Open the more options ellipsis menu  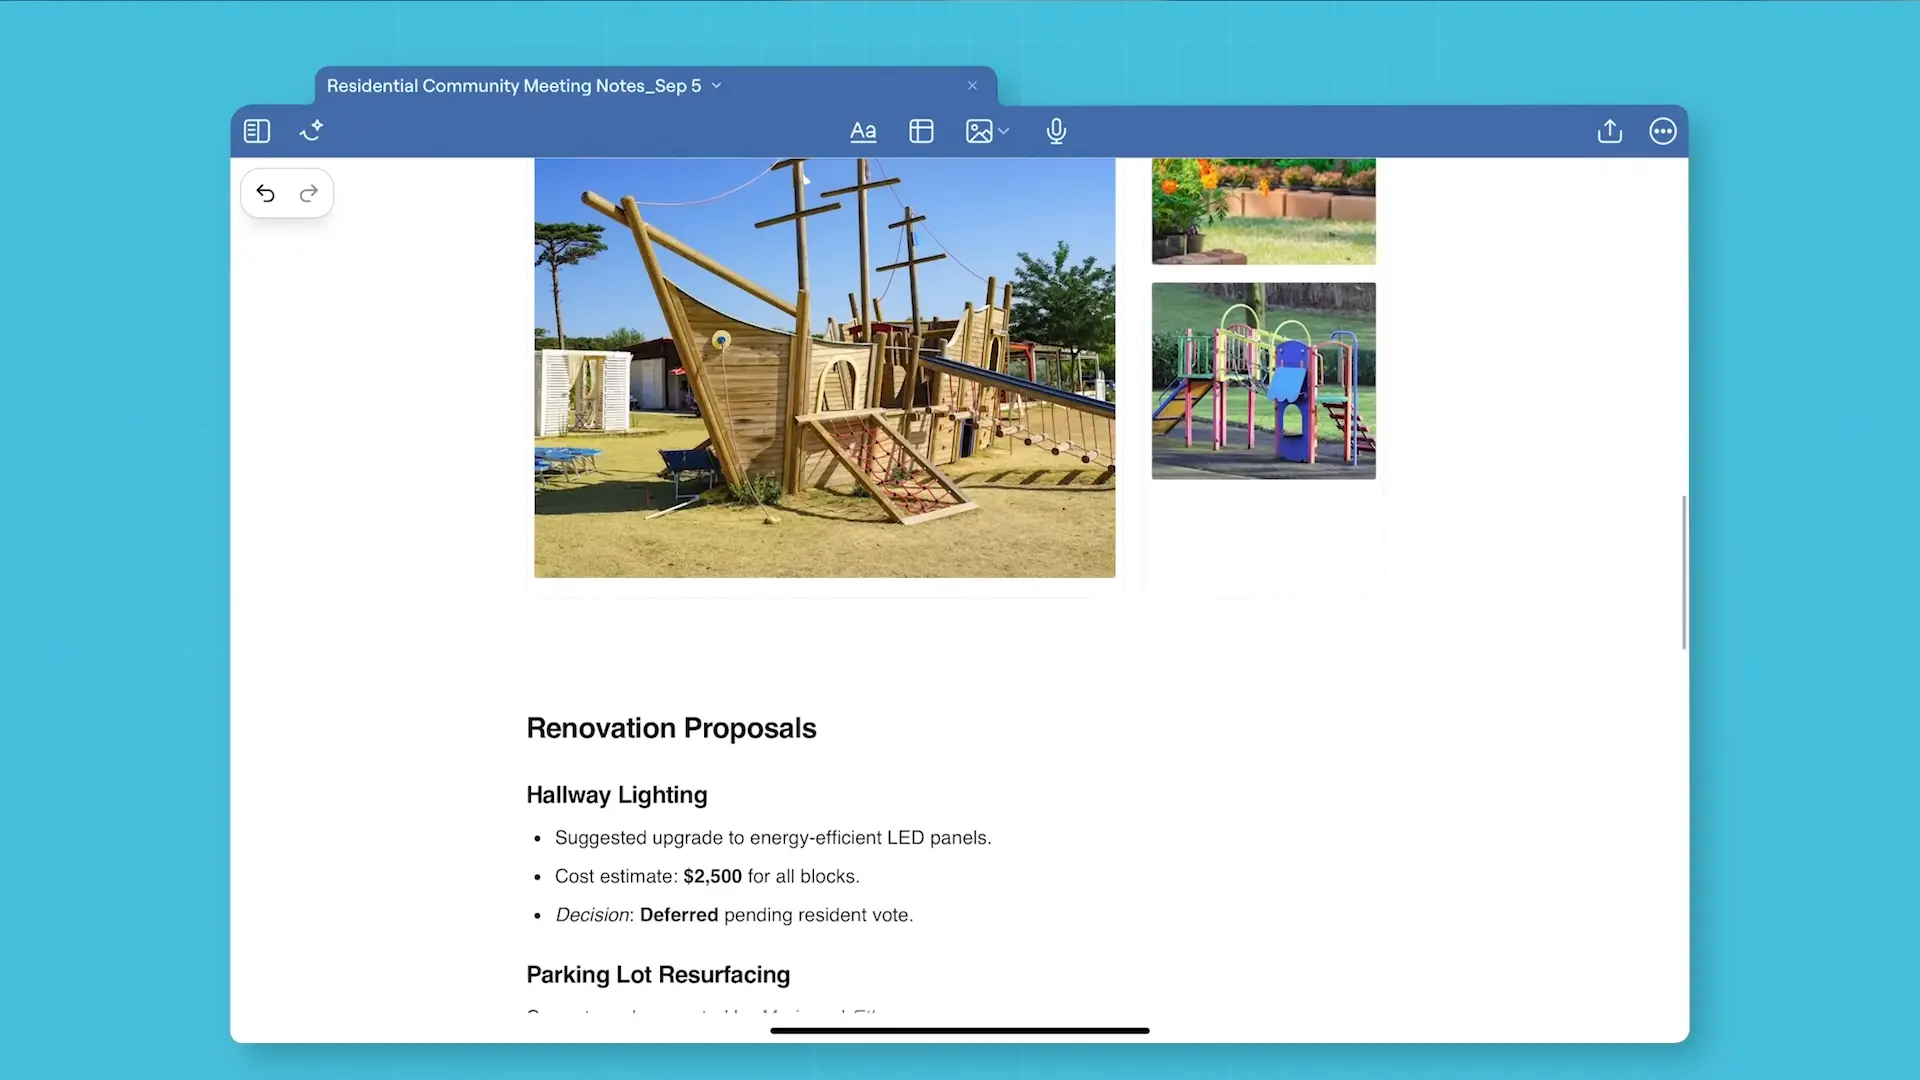[1662, 131]
